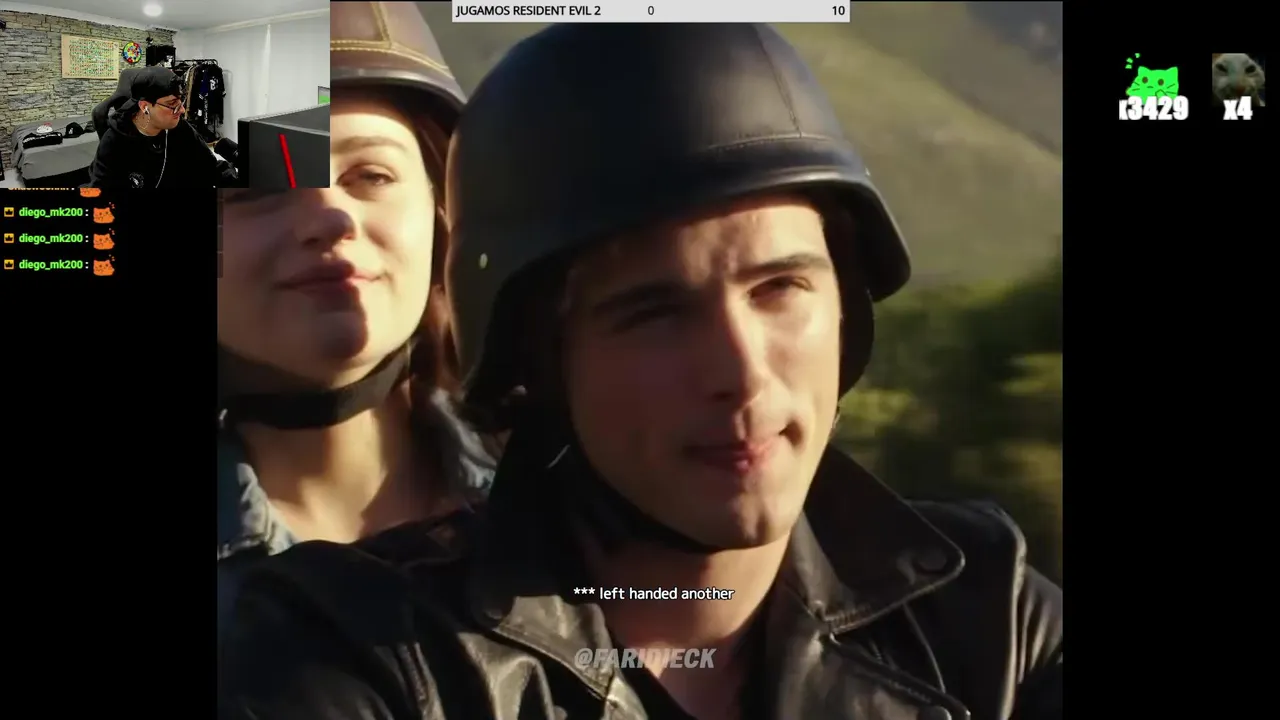Click the seal emote icon beside x4
The image size is (1280, 720).
(x=1238, y=78)
